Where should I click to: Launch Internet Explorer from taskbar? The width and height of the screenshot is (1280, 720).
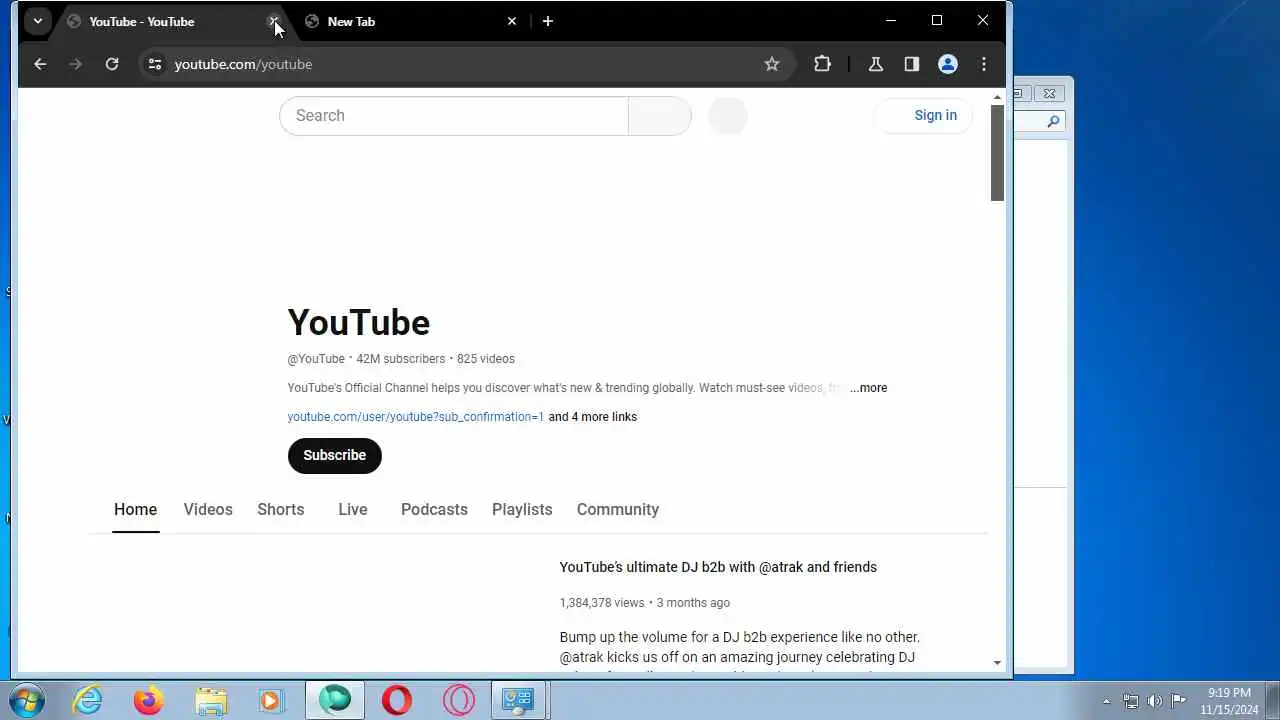[88, 700]
